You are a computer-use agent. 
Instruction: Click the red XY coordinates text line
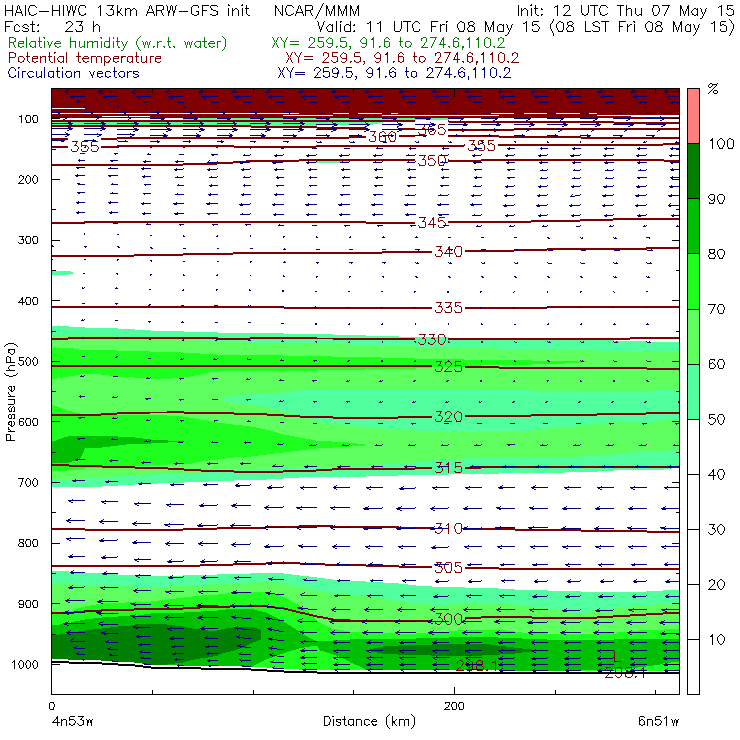[402, 58]
